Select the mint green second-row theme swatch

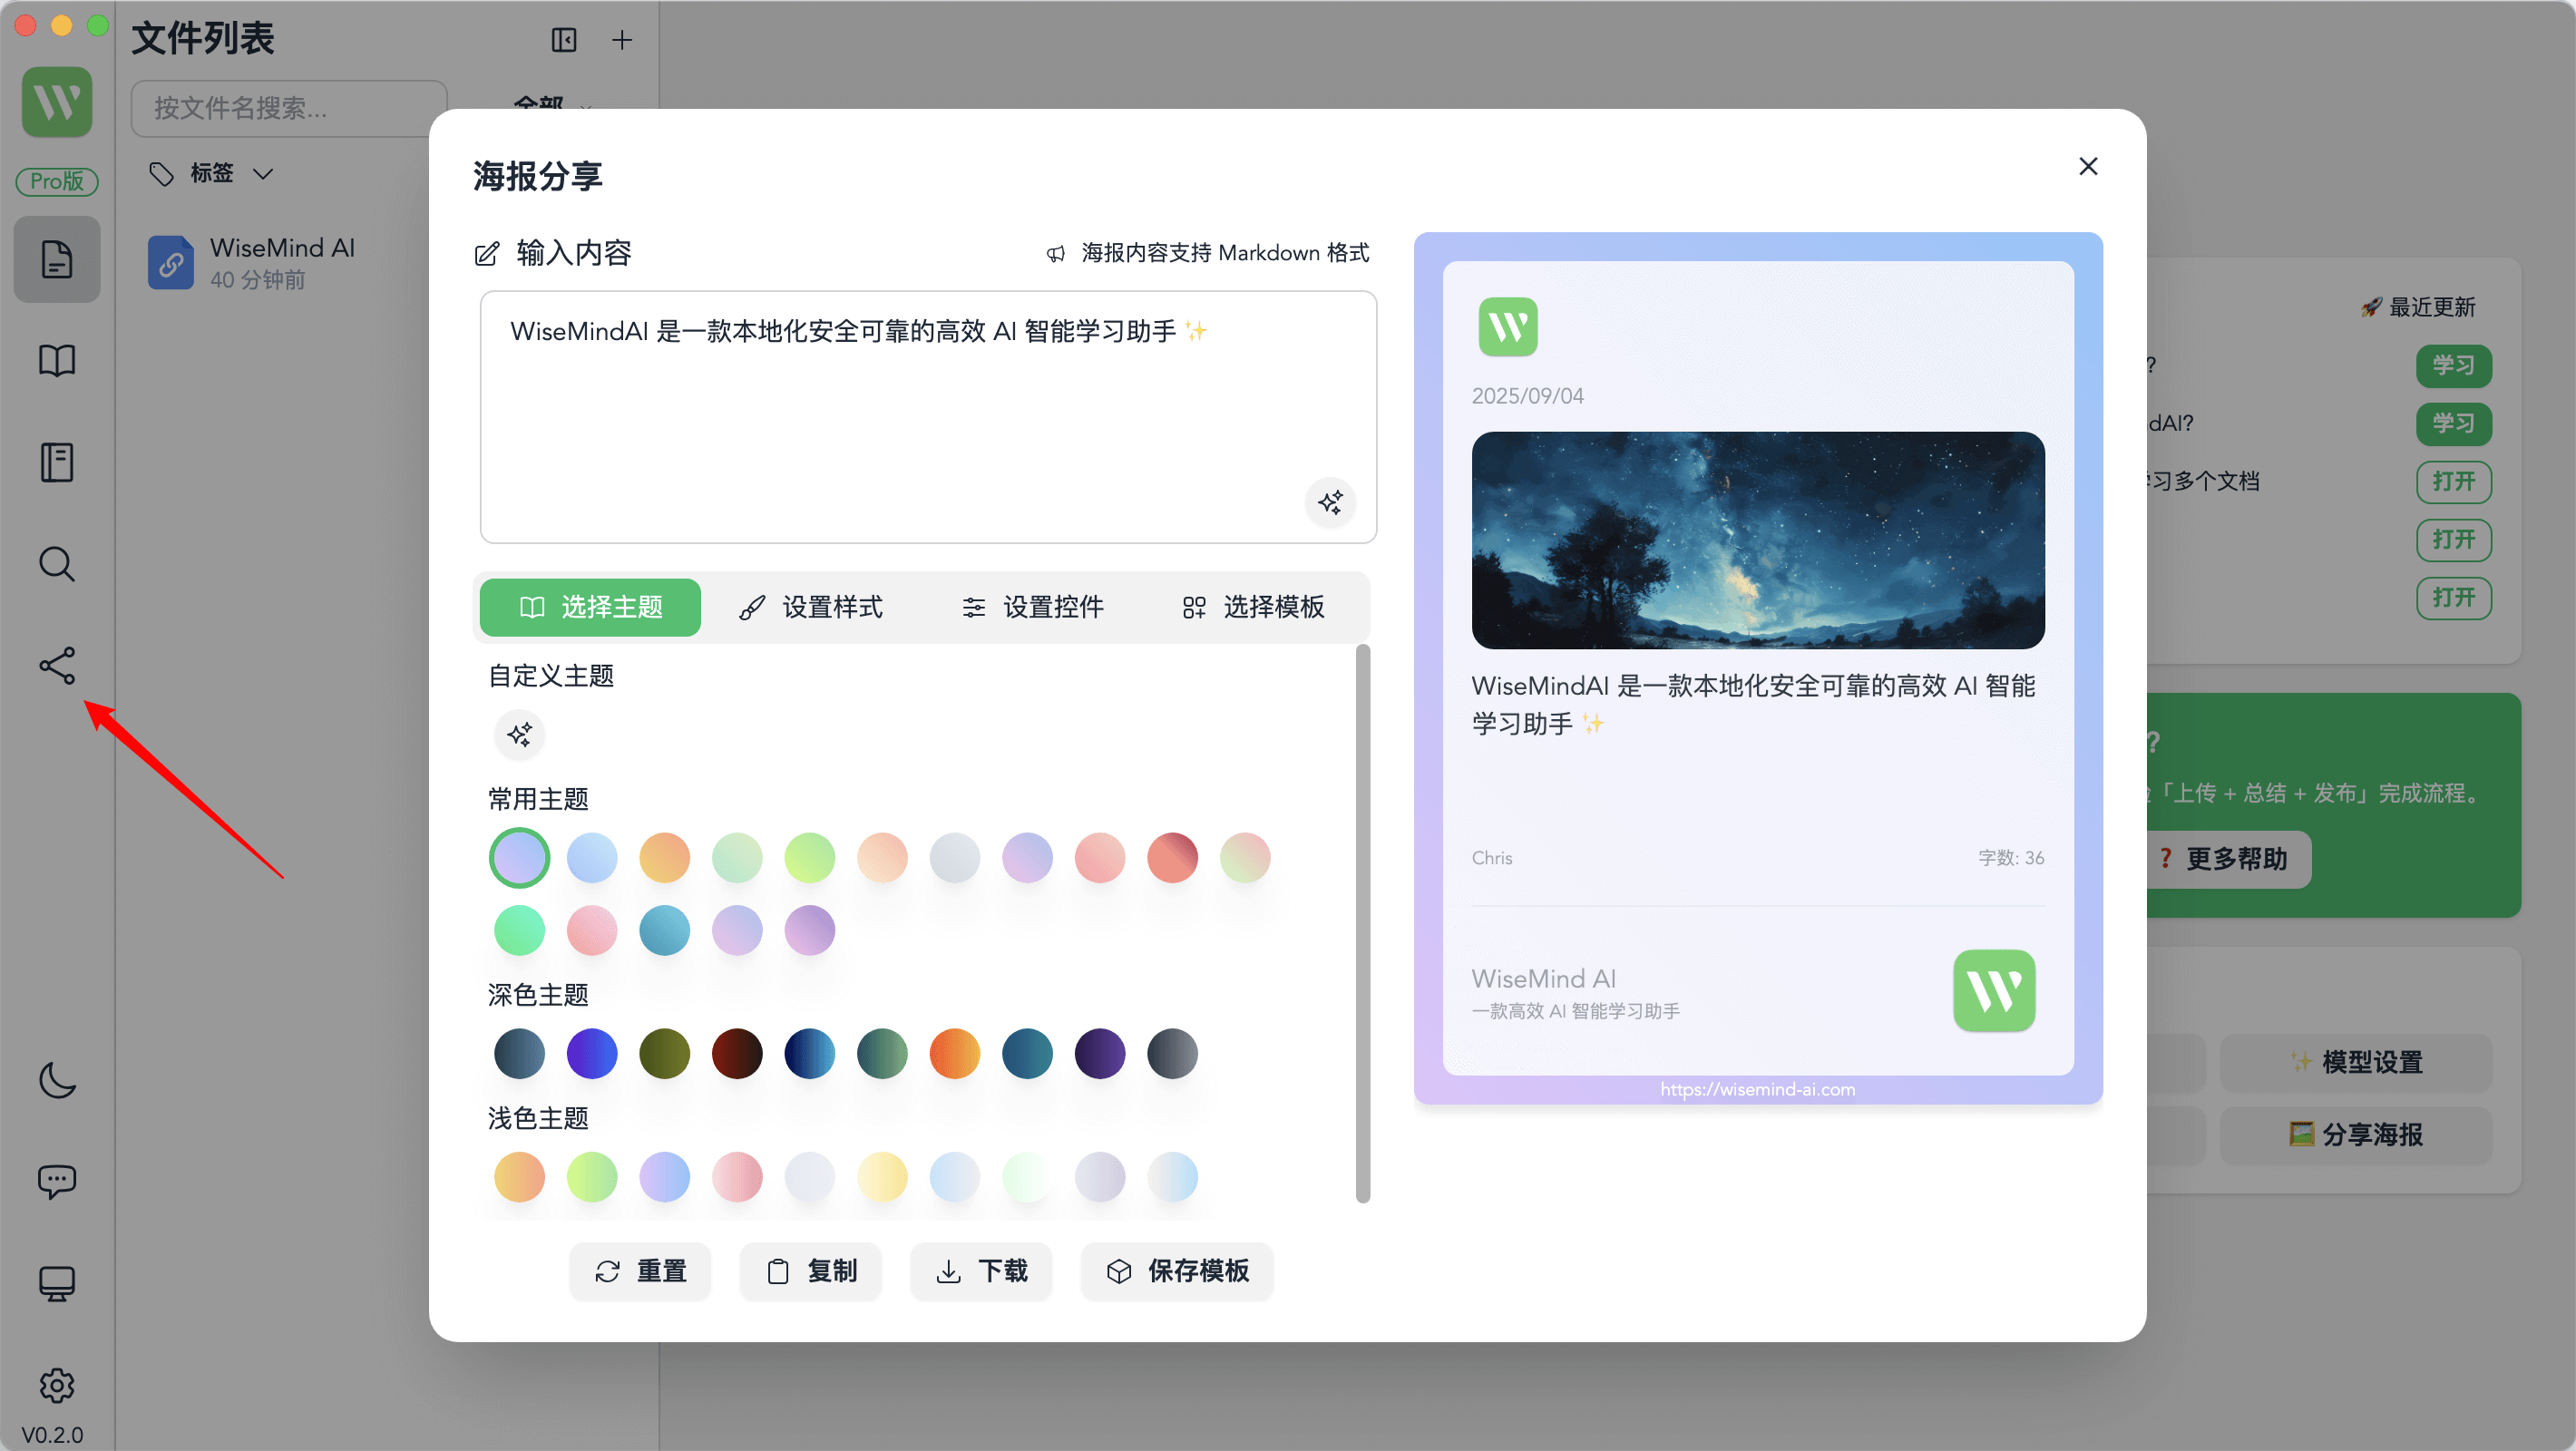coord(520,931)
